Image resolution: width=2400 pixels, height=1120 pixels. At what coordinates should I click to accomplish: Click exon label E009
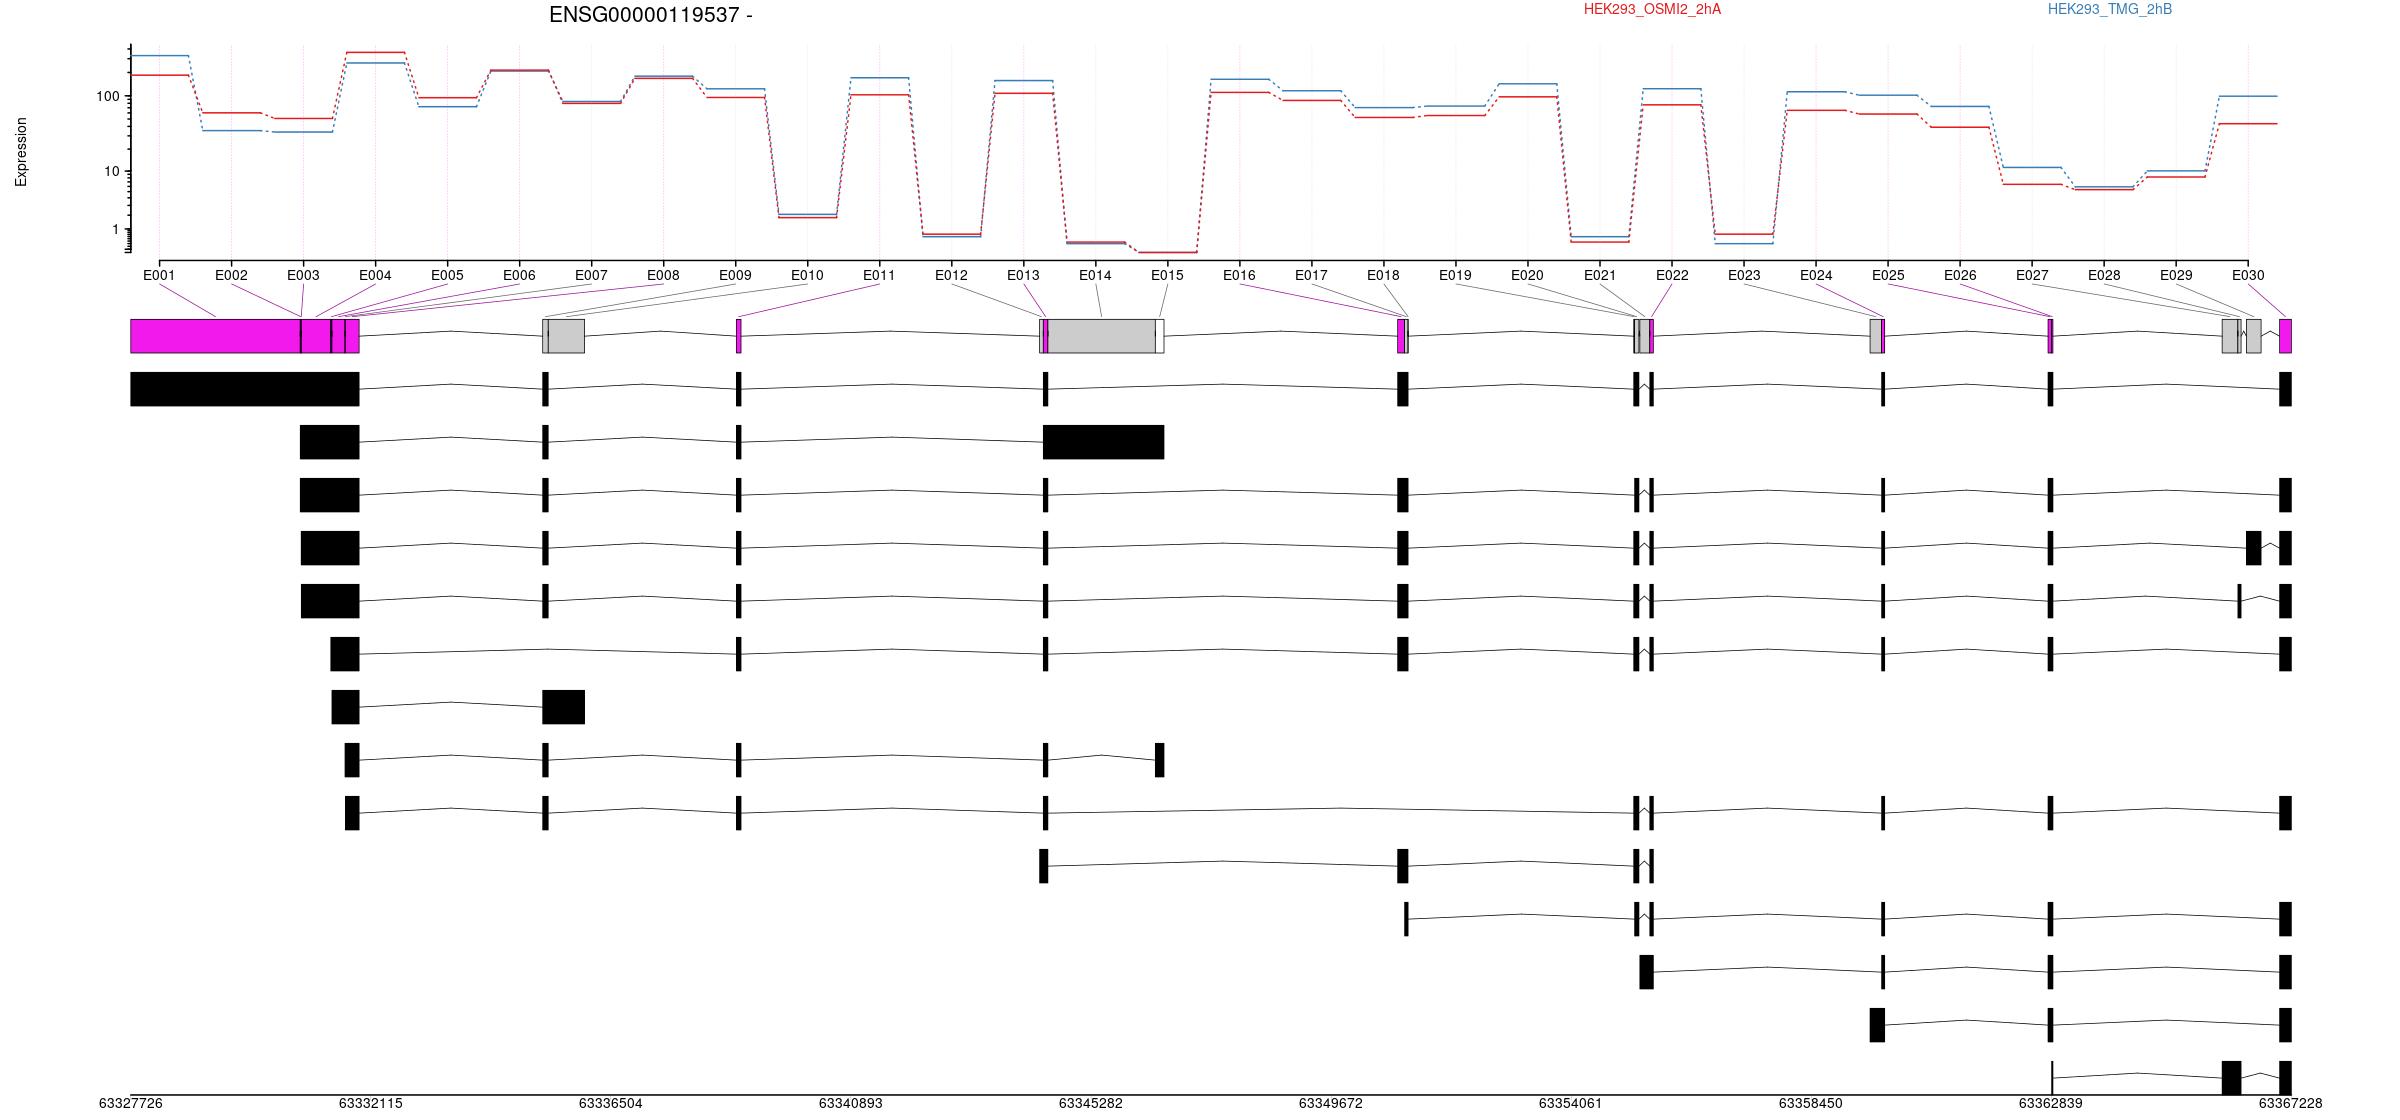point(735,275)
